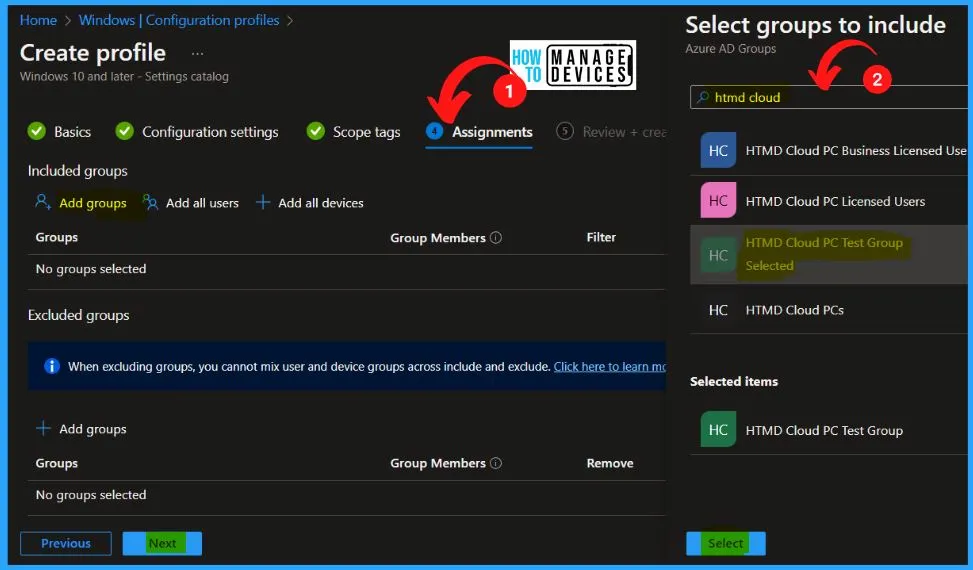
Task: Add groups under Excluded groups
Action: [92, 429]
